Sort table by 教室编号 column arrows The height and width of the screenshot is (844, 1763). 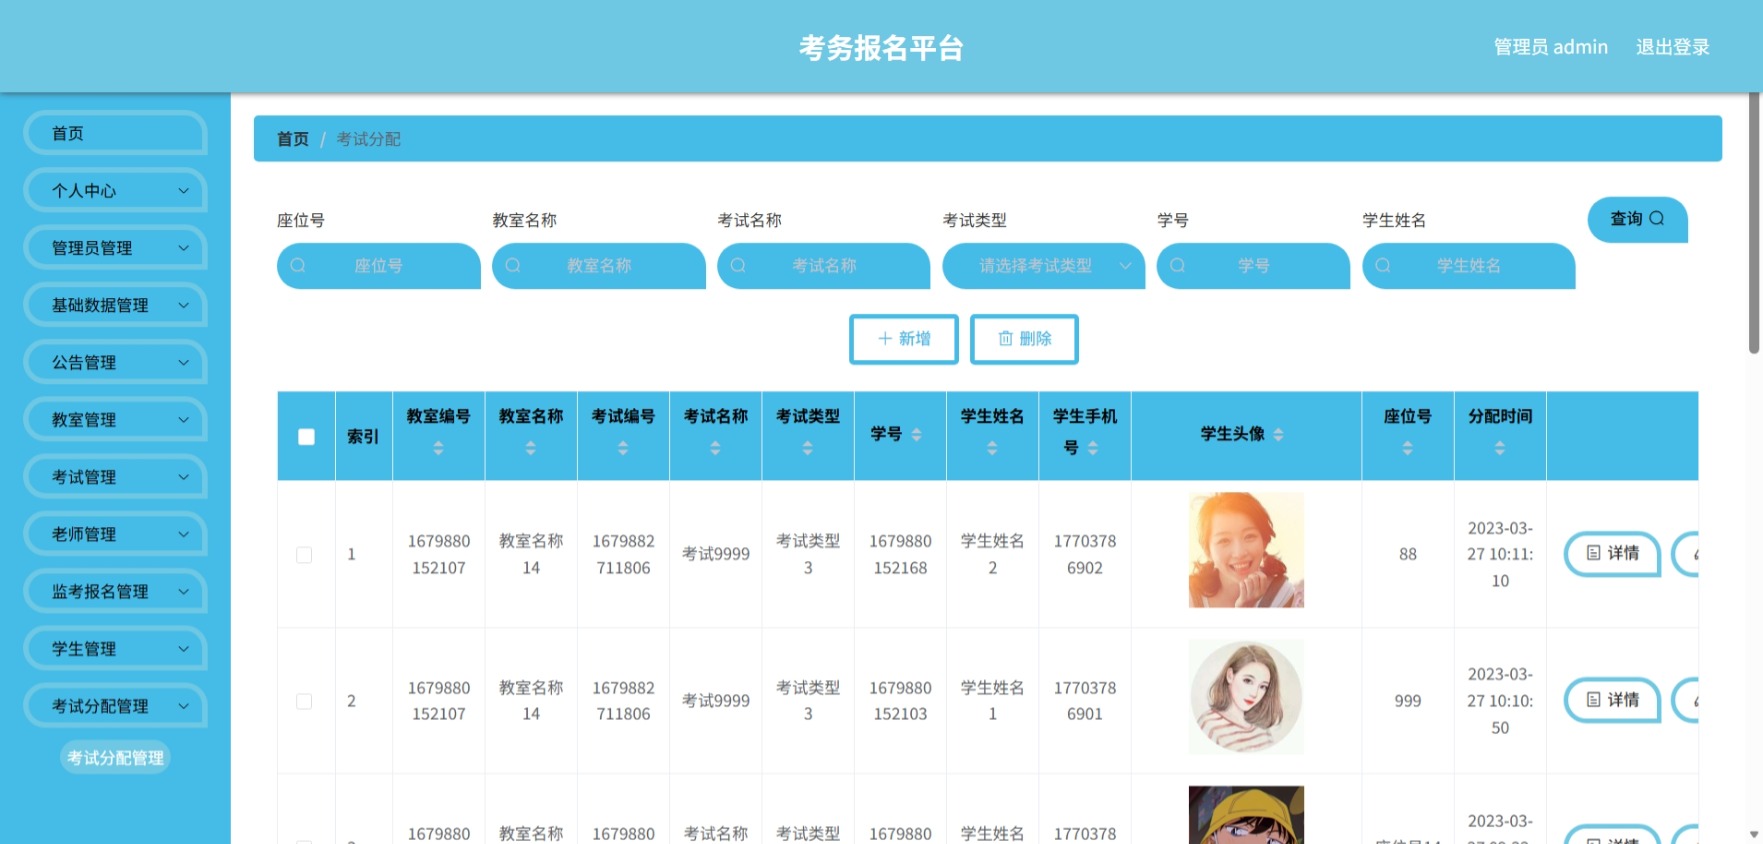pos(438,449)
